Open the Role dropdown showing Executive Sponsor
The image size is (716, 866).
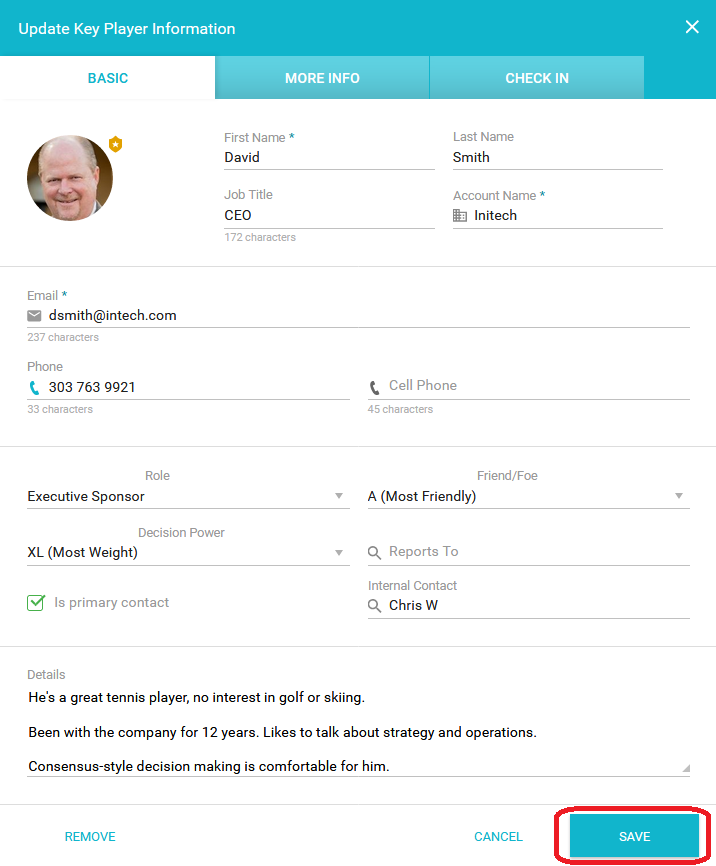pyautogui.click(x=188, y=496)
